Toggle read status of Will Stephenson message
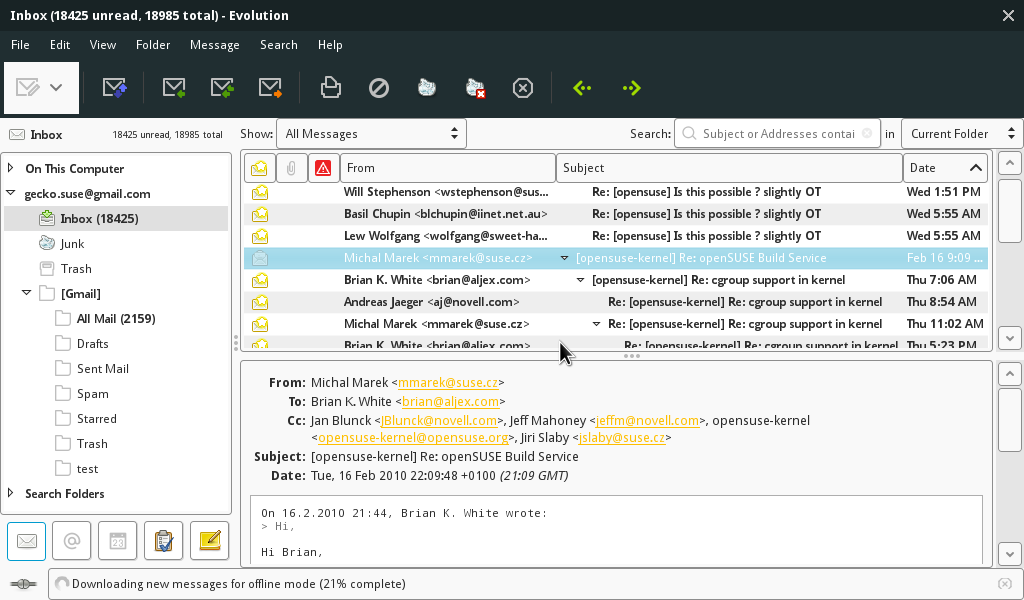 [260, 192]
